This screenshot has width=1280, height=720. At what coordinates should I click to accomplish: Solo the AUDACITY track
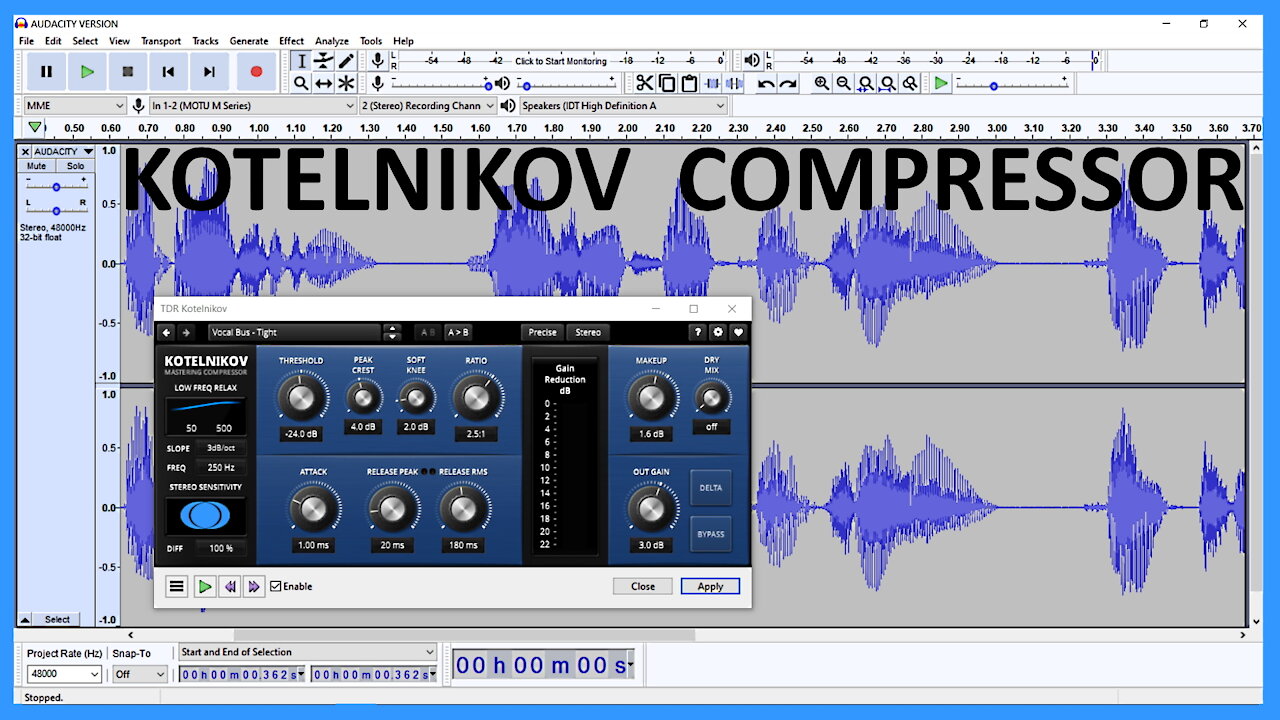coord(75,166)
